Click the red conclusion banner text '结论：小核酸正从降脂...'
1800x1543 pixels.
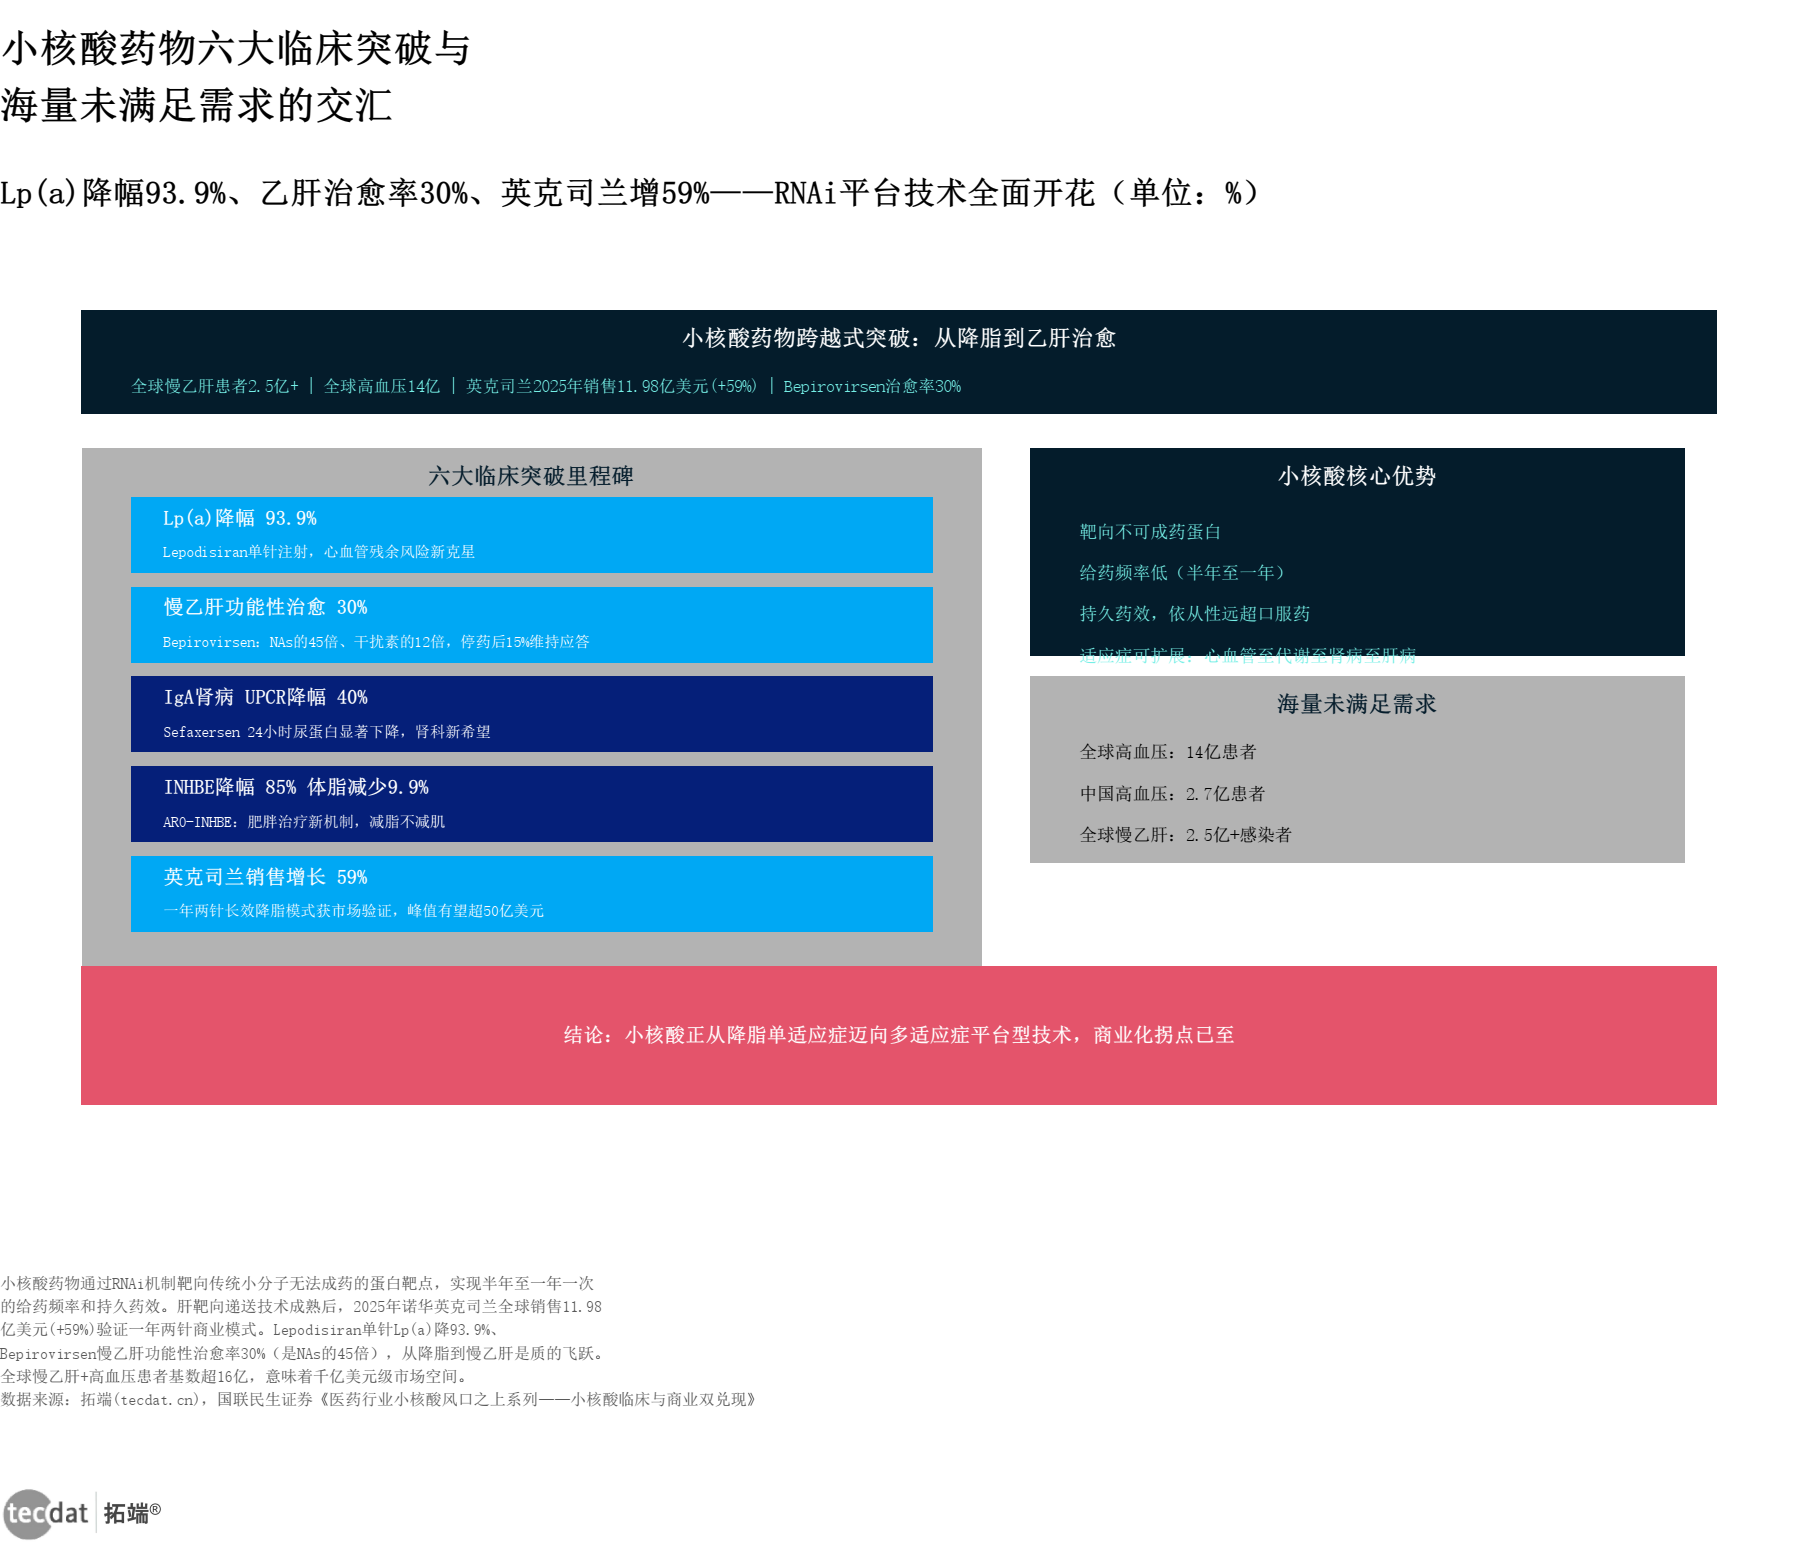click(x=899, y=1035)
